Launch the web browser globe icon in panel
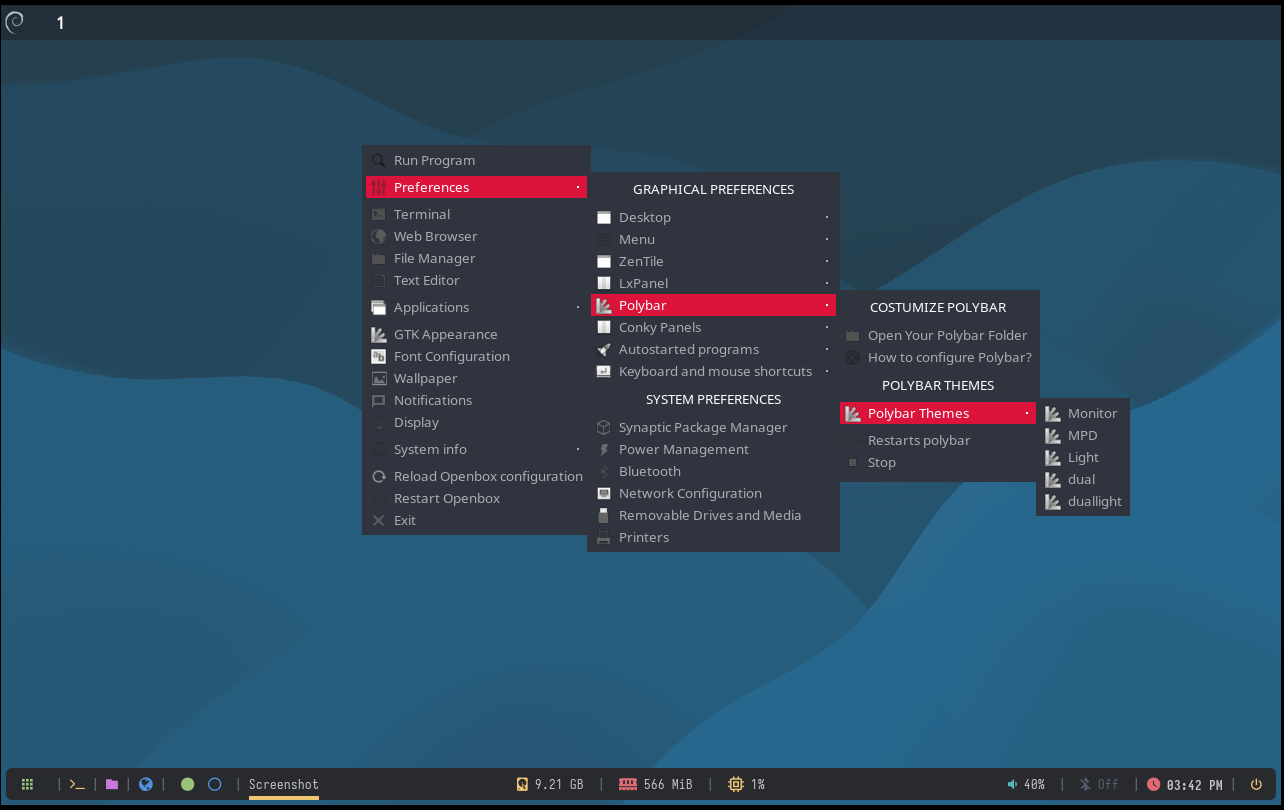1284x810 pixels. click(146, 785)
